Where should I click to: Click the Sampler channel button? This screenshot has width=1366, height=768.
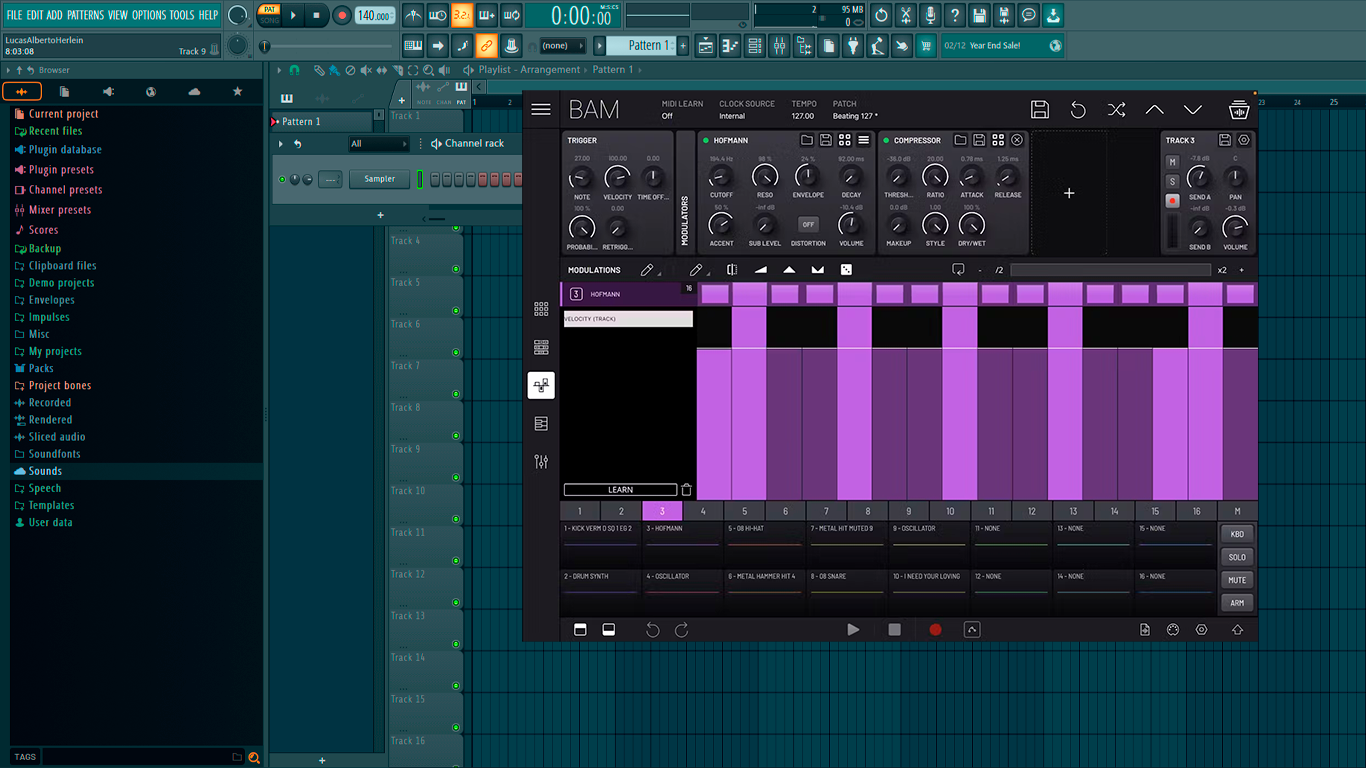[x=379, y=179]
